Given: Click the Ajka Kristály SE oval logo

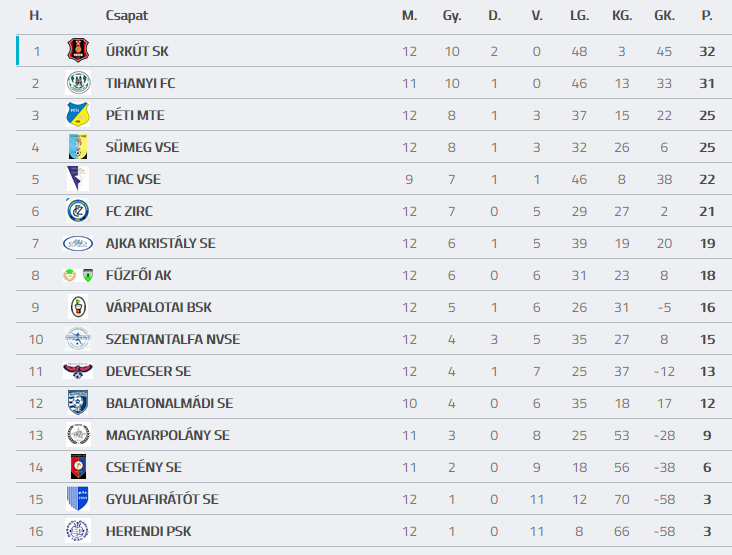Looking at the screenshot, I should point(78,243).
